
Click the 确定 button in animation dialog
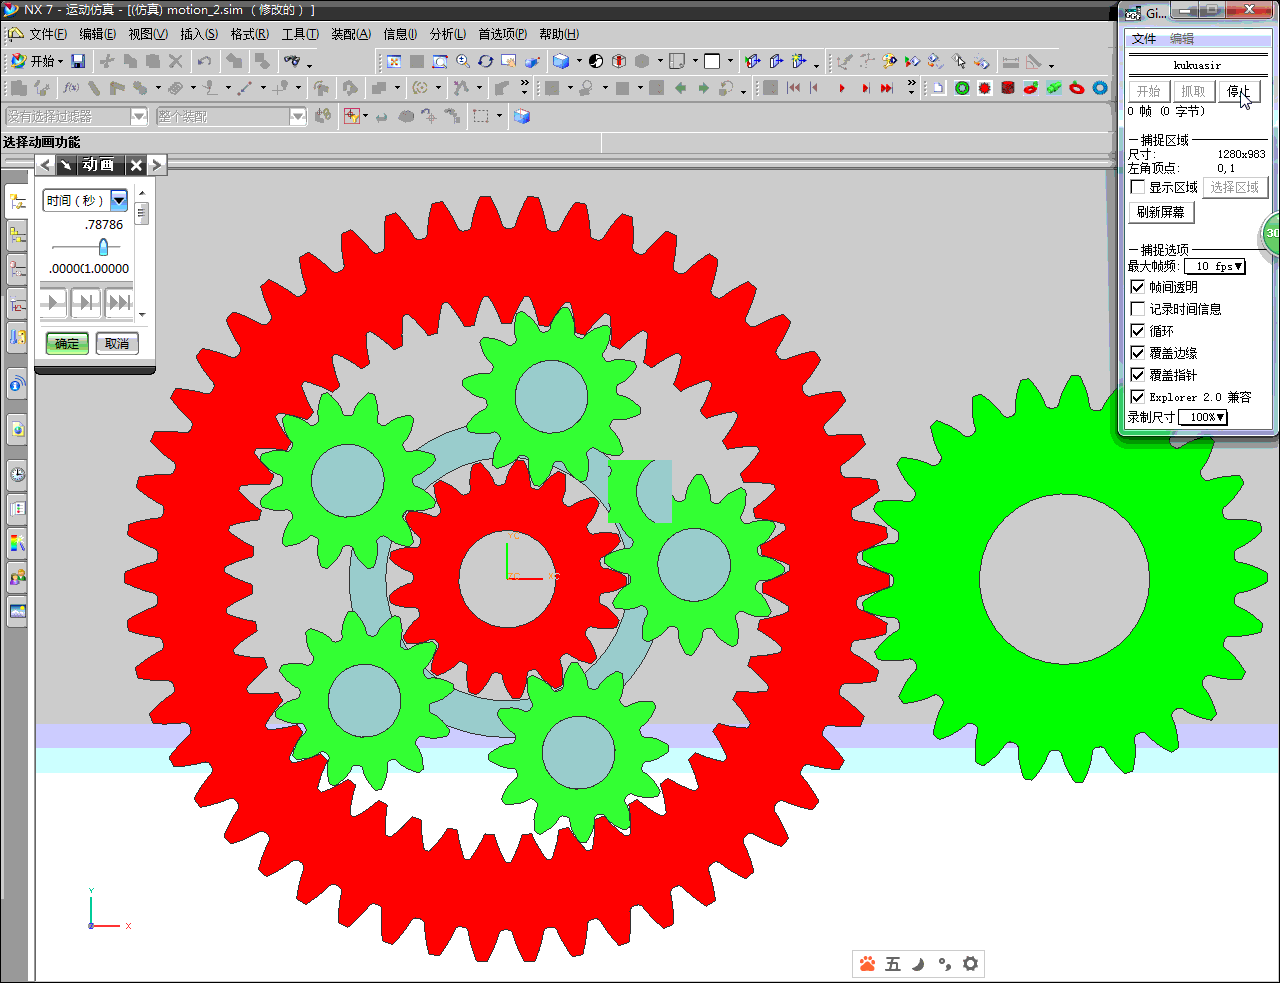coord(67,344)
